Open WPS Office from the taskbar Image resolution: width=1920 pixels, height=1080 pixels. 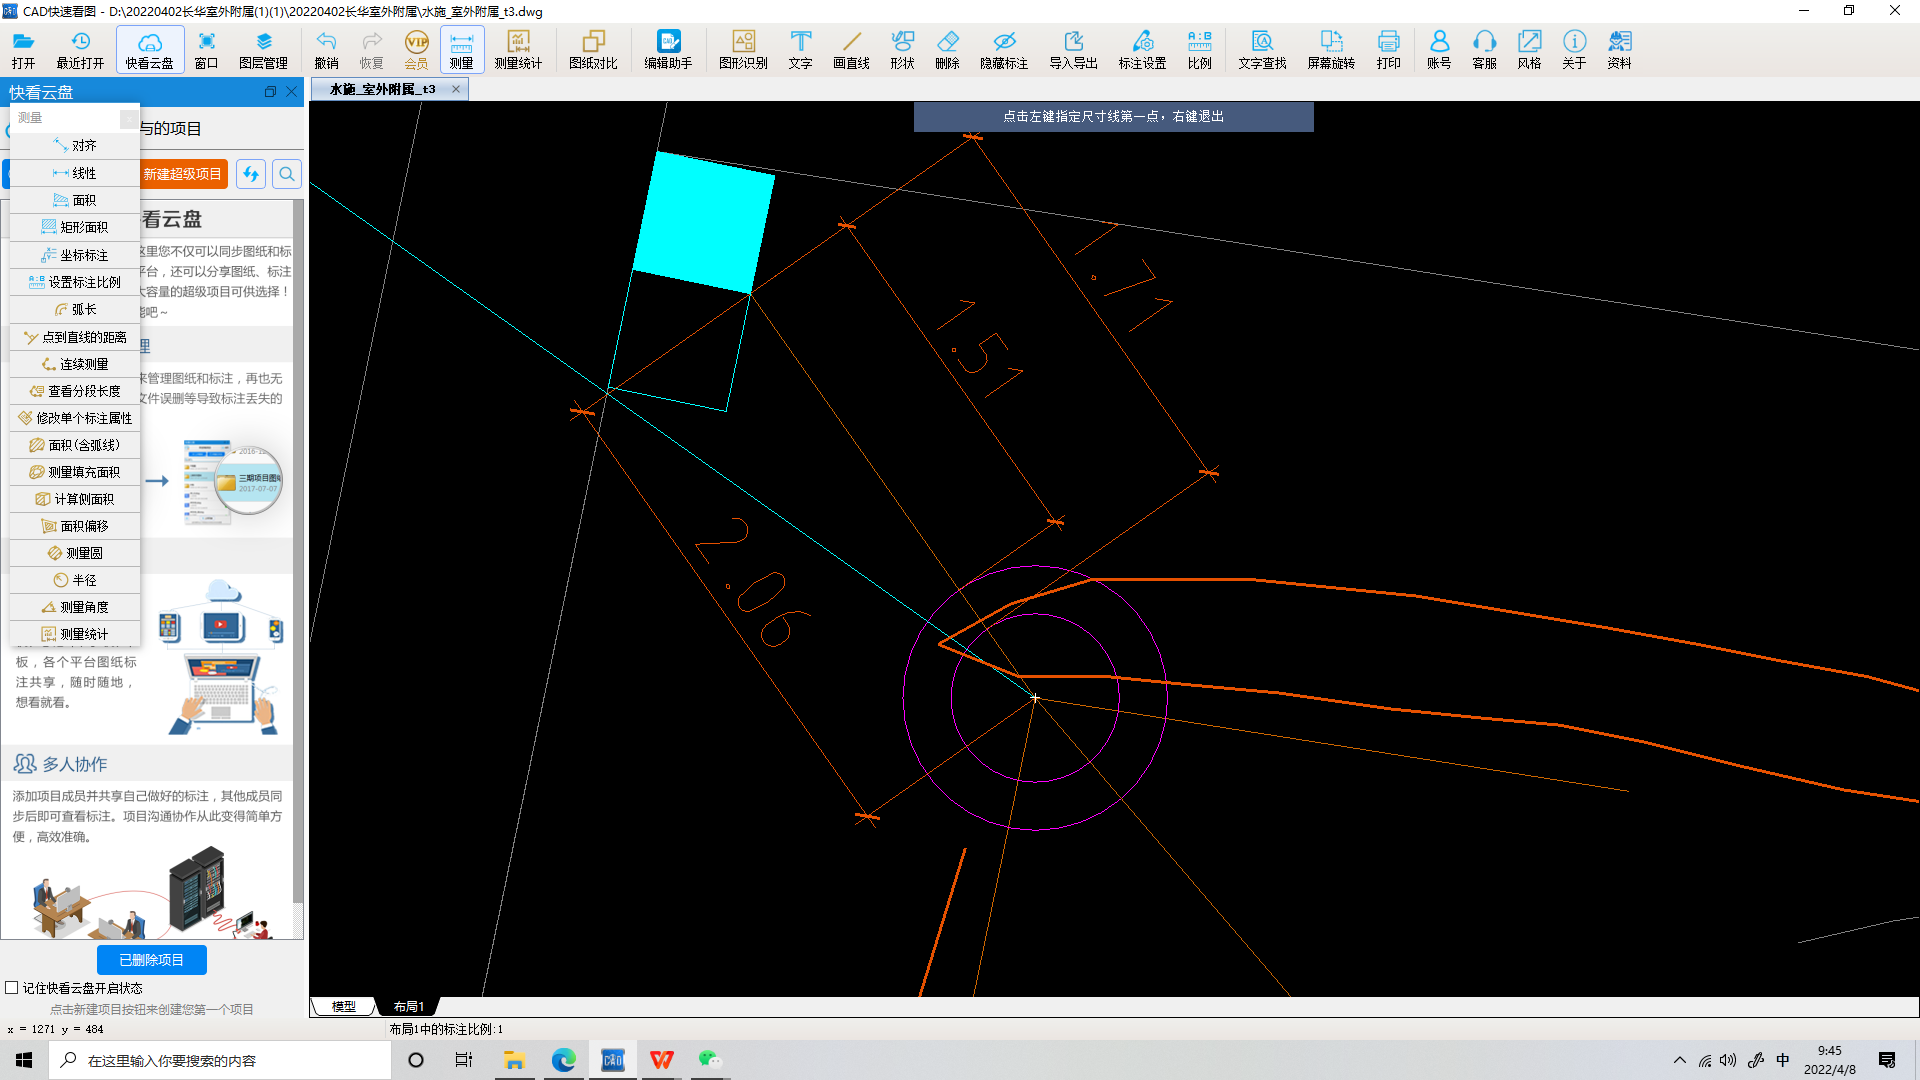[x=661, y=1060]
